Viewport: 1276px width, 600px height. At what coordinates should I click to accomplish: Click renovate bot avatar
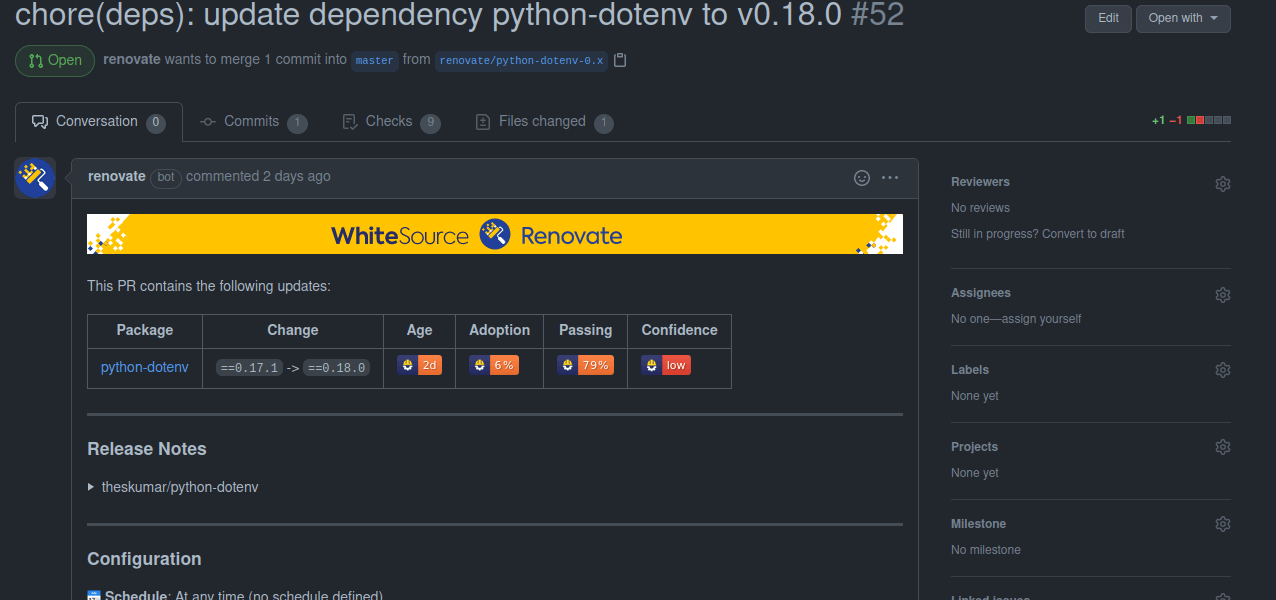pyautogui.click(x=35, y=178)
